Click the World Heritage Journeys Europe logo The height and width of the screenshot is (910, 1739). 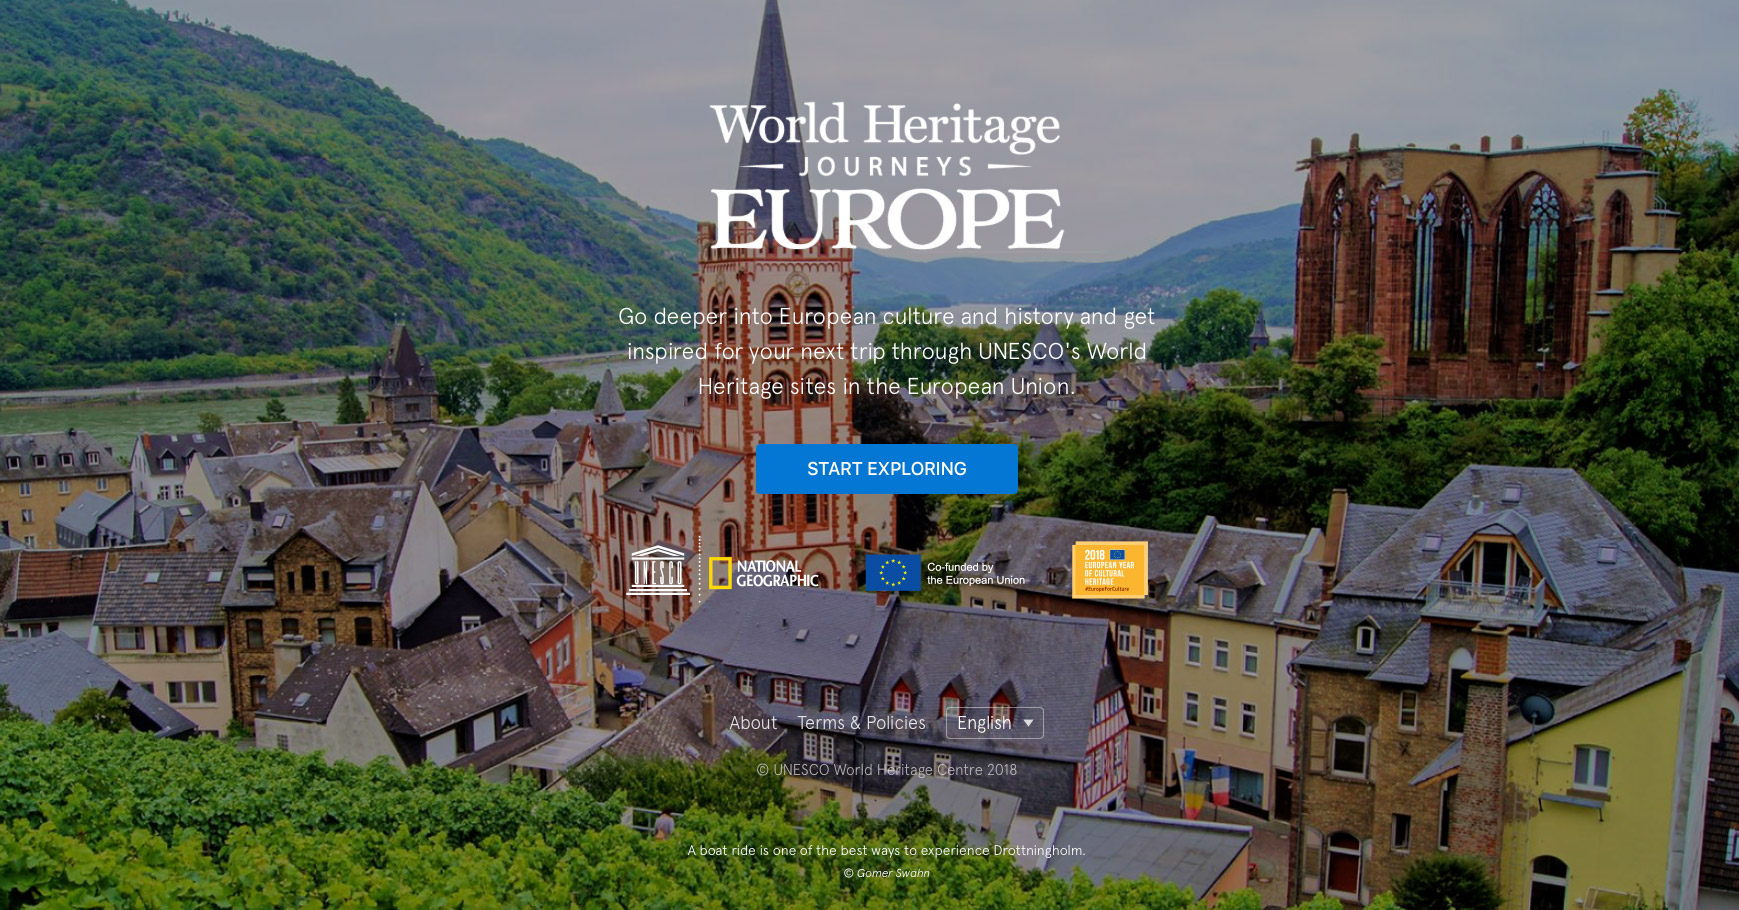click(x=886, y=175)
